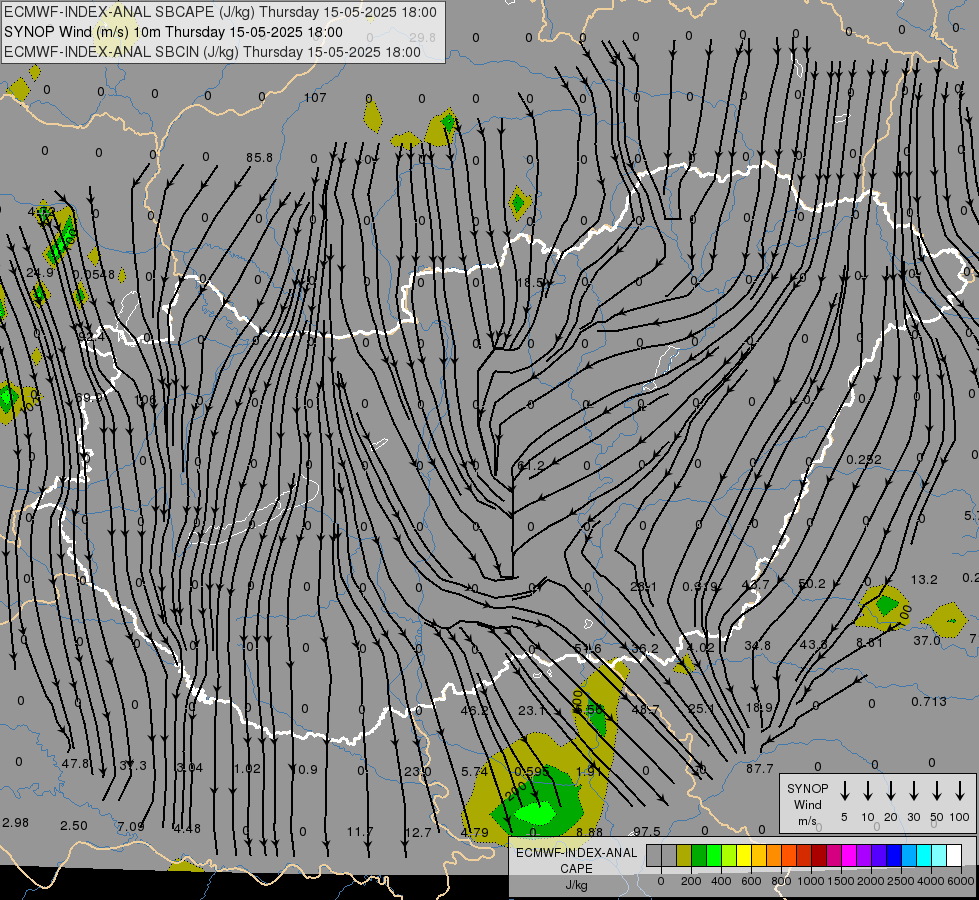Click the 69.9 value on the map

click(89, 398)
